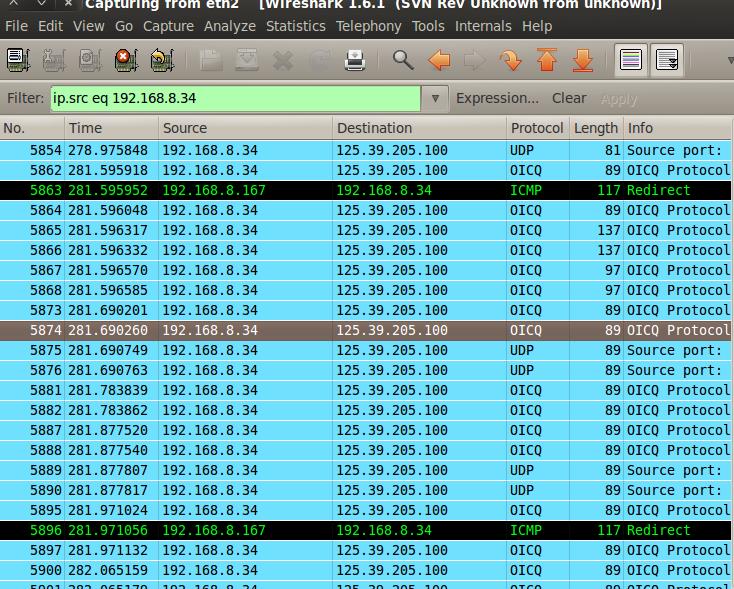The image size is (734, 589).
Task: Open the Go menu
Action: [124, 26]
